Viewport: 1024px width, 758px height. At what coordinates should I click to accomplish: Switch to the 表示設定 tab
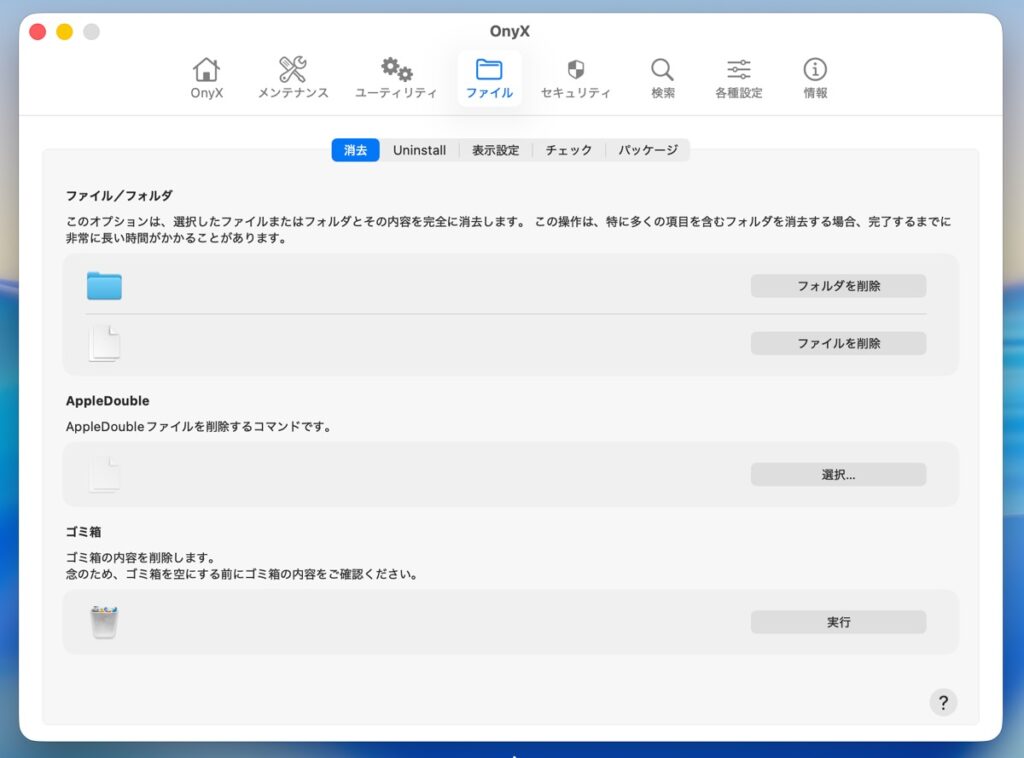pyautogui.click(x=495, y=150)
